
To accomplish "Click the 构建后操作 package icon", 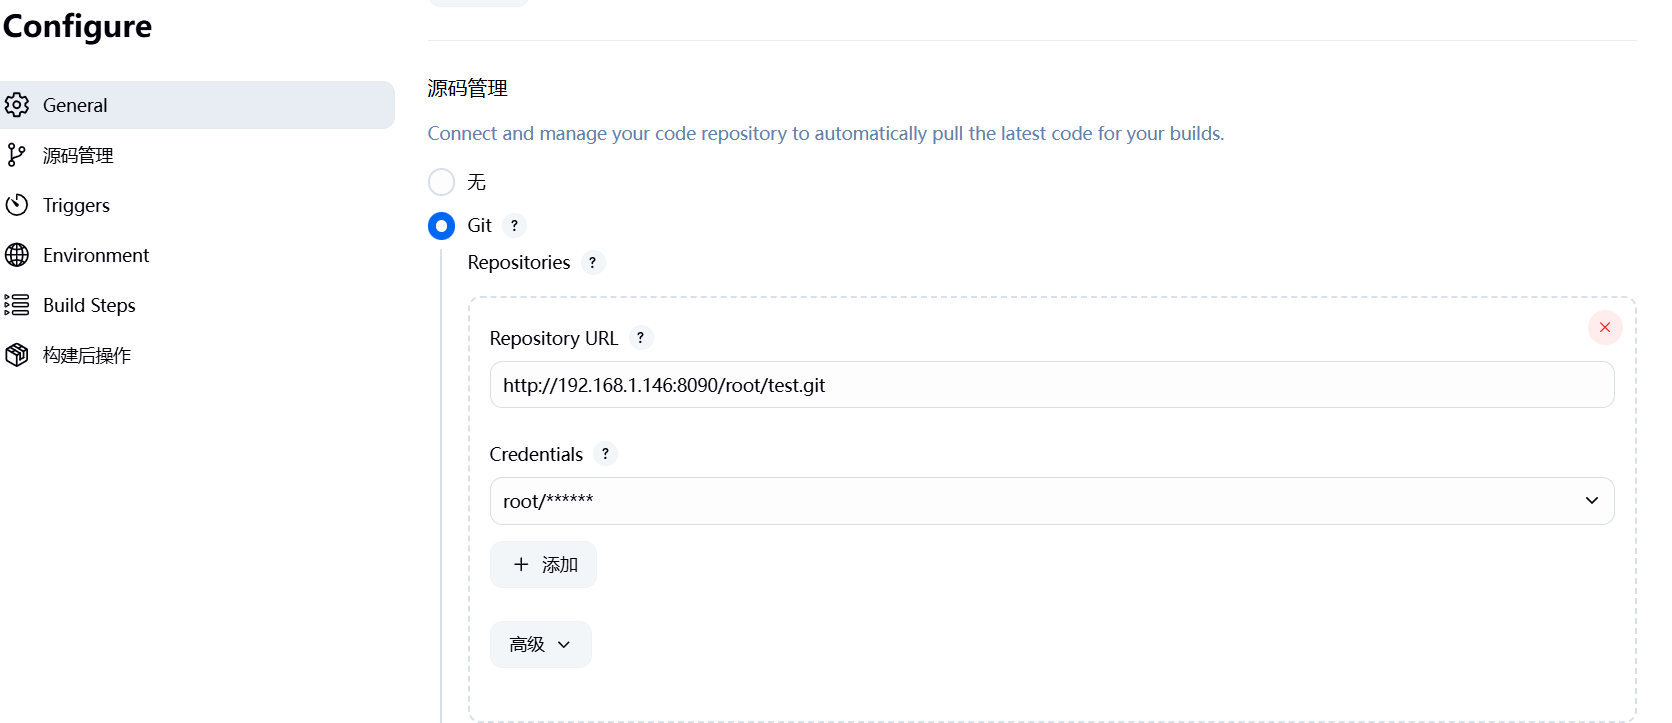I will pyautogui.click(x=17, y=355).
